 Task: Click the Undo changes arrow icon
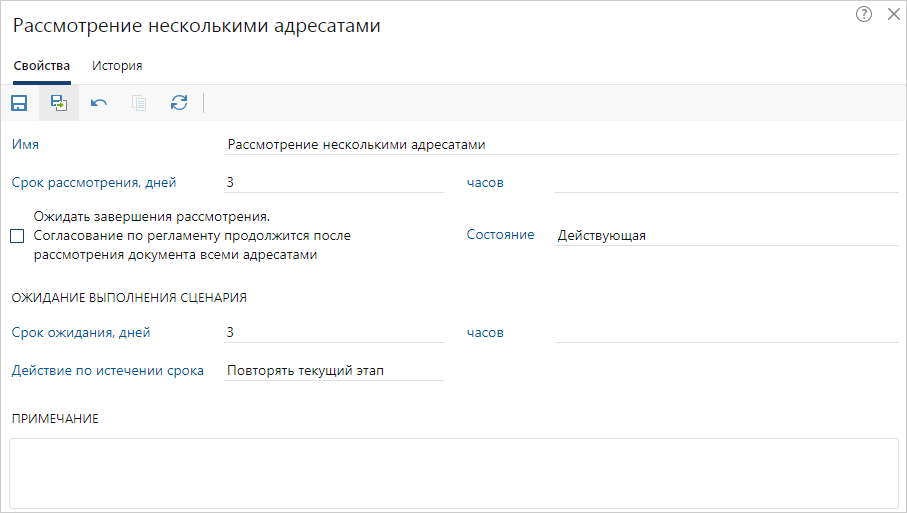99,103
